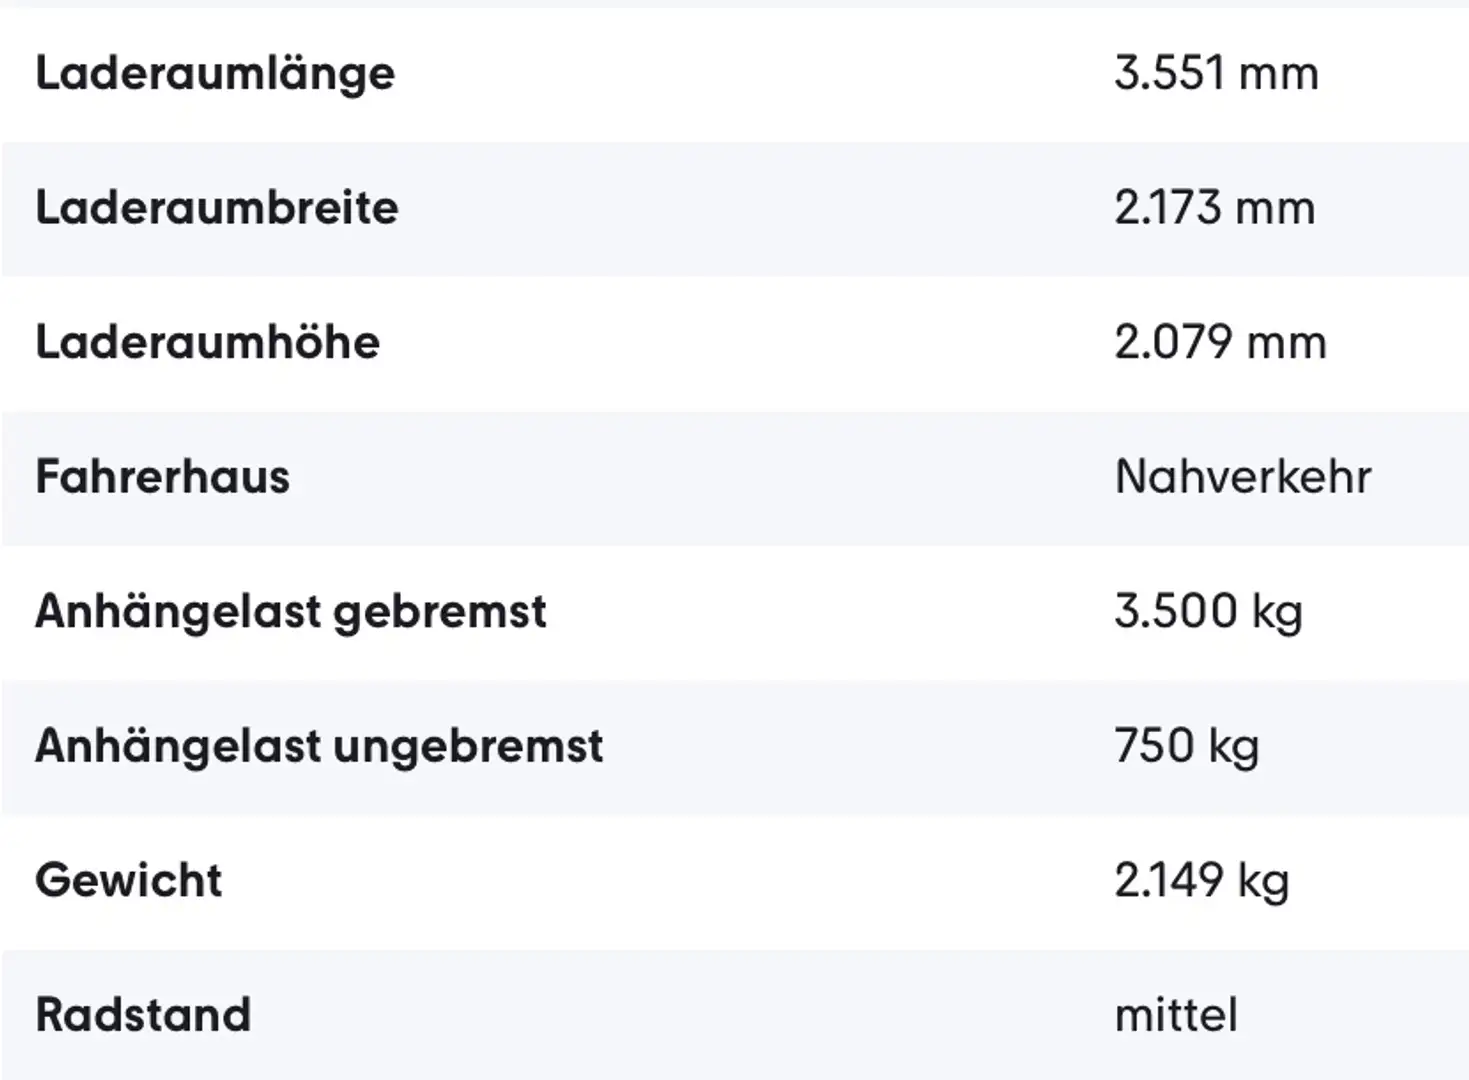Select the 2.149 kg value
The width and height of the screenshot is (1469, 1080).
click(x=1201, y=881)
